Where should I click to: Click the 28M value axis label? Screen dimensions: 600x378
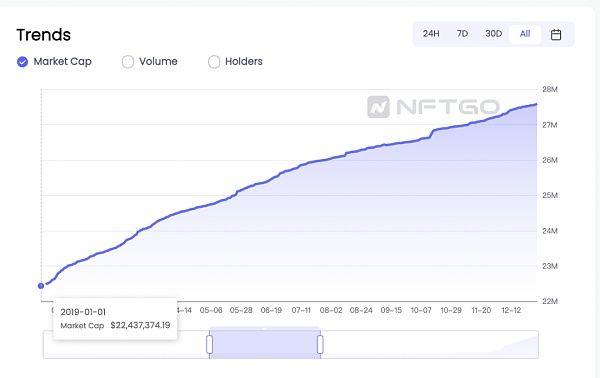(550, 90)
